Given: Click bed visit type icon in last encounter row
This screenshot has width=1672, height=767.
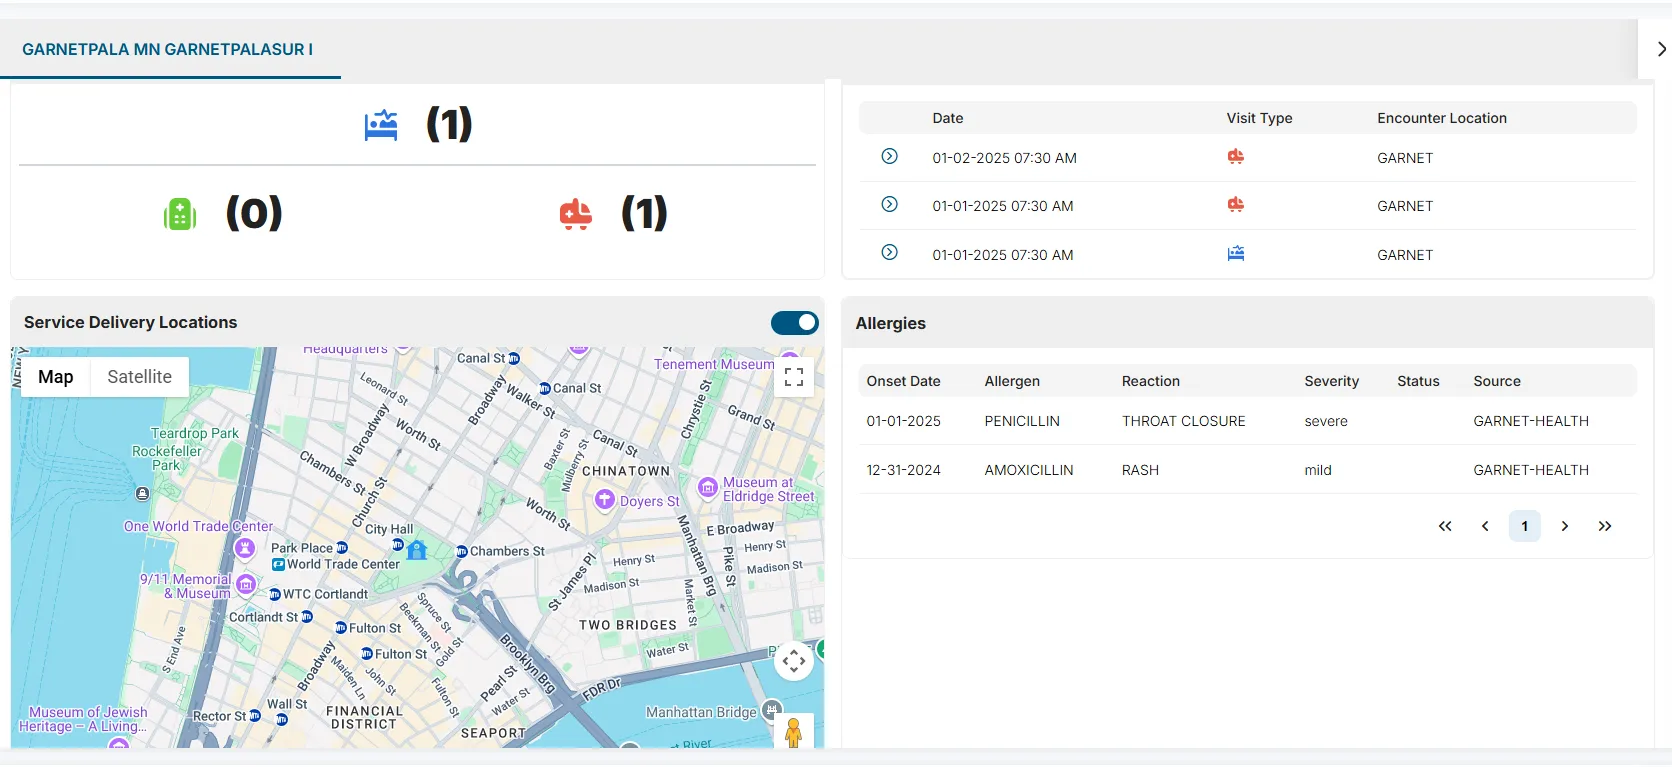Looking at the screenshot, I should coord(1236,254).
